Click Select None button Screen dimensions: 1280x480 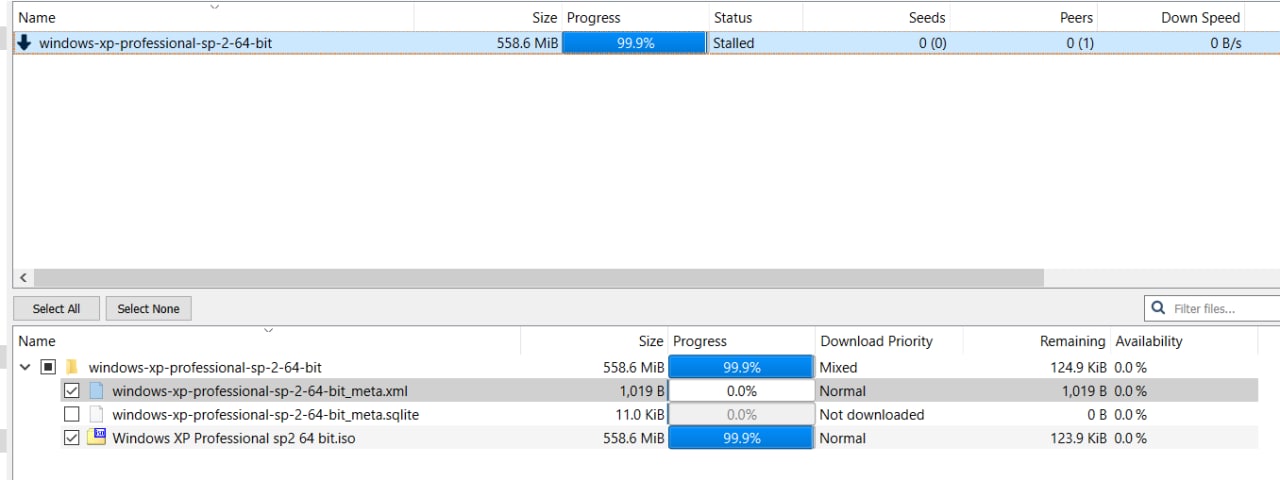148,308
